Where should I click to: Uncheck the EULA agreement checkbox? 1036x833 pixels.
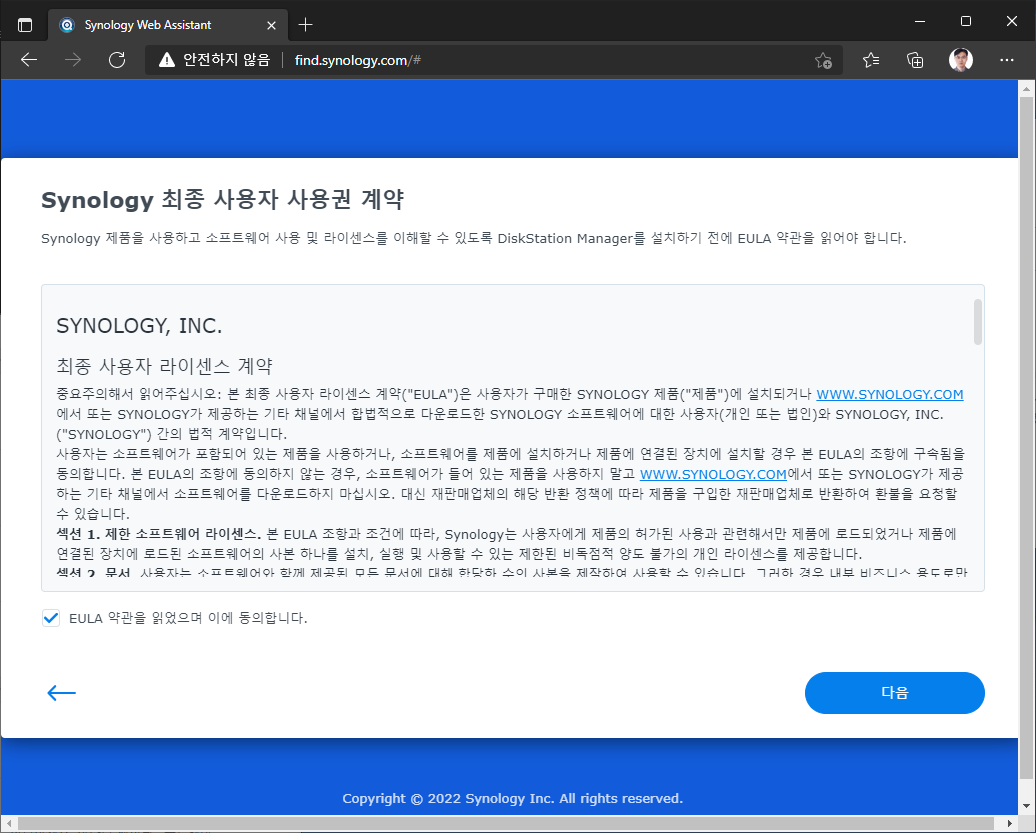[51, 618]
